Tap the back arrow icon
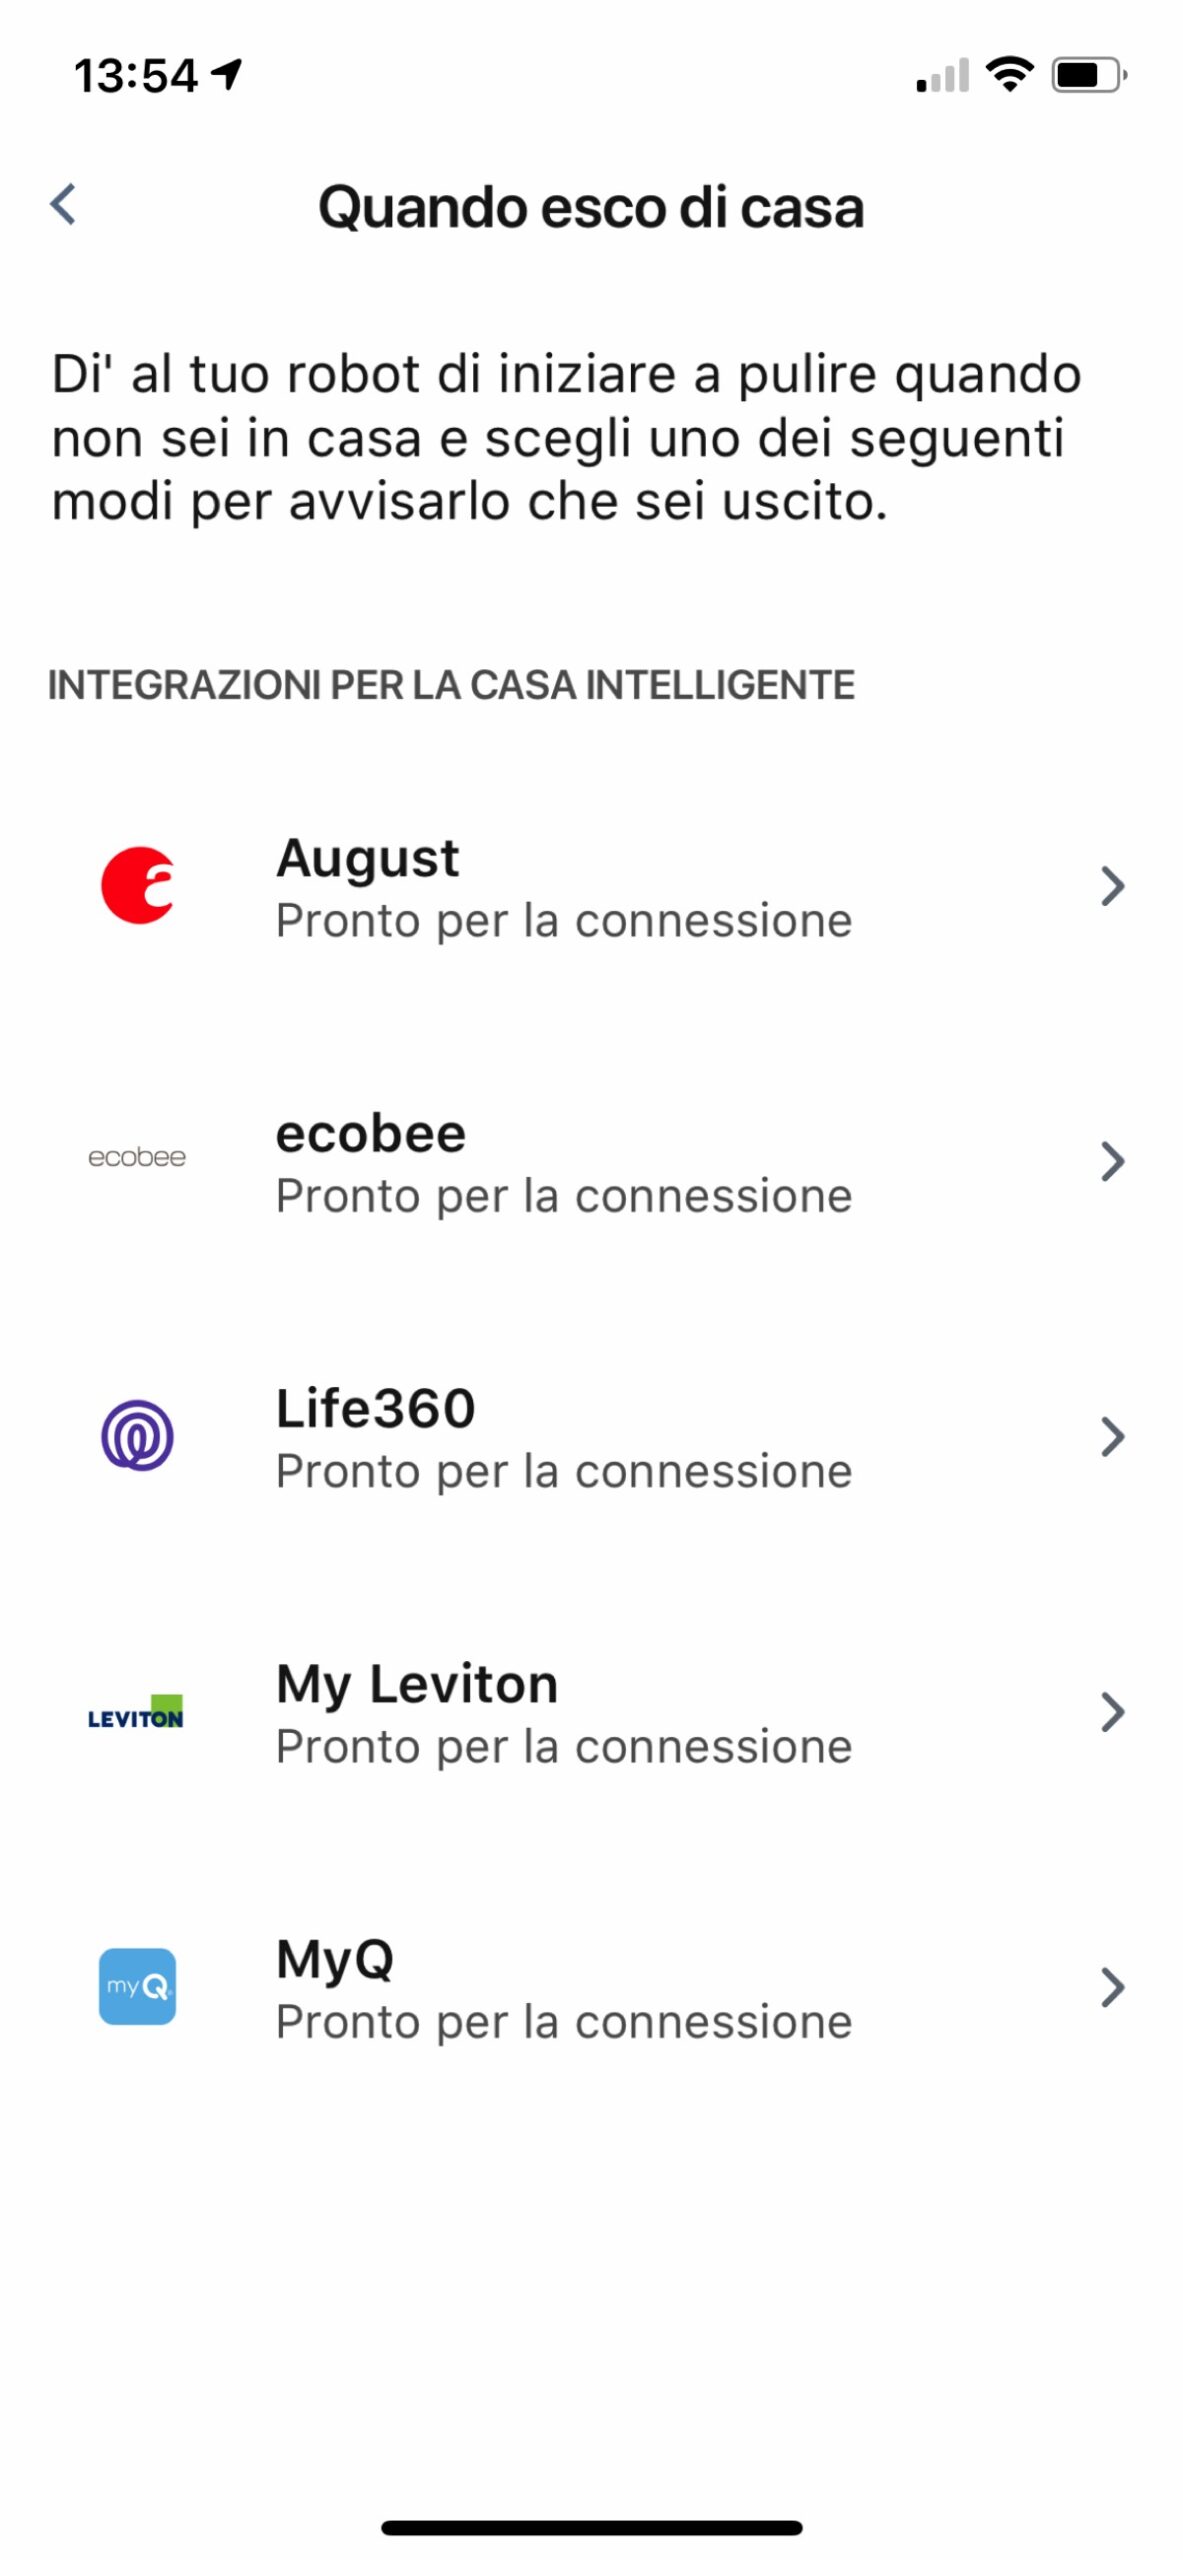This screenshot has width=1183, height=2560. click(63, 205)
